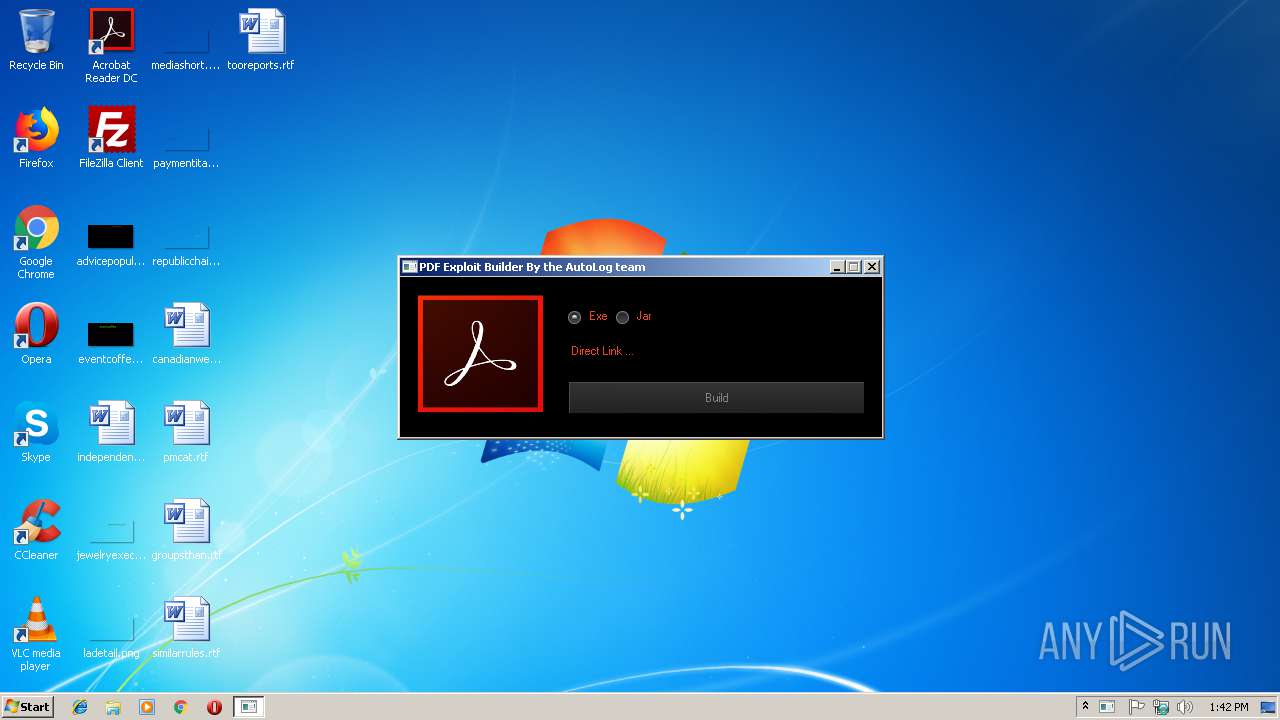Click the Adobe PDF logo image

pos(481,354)
